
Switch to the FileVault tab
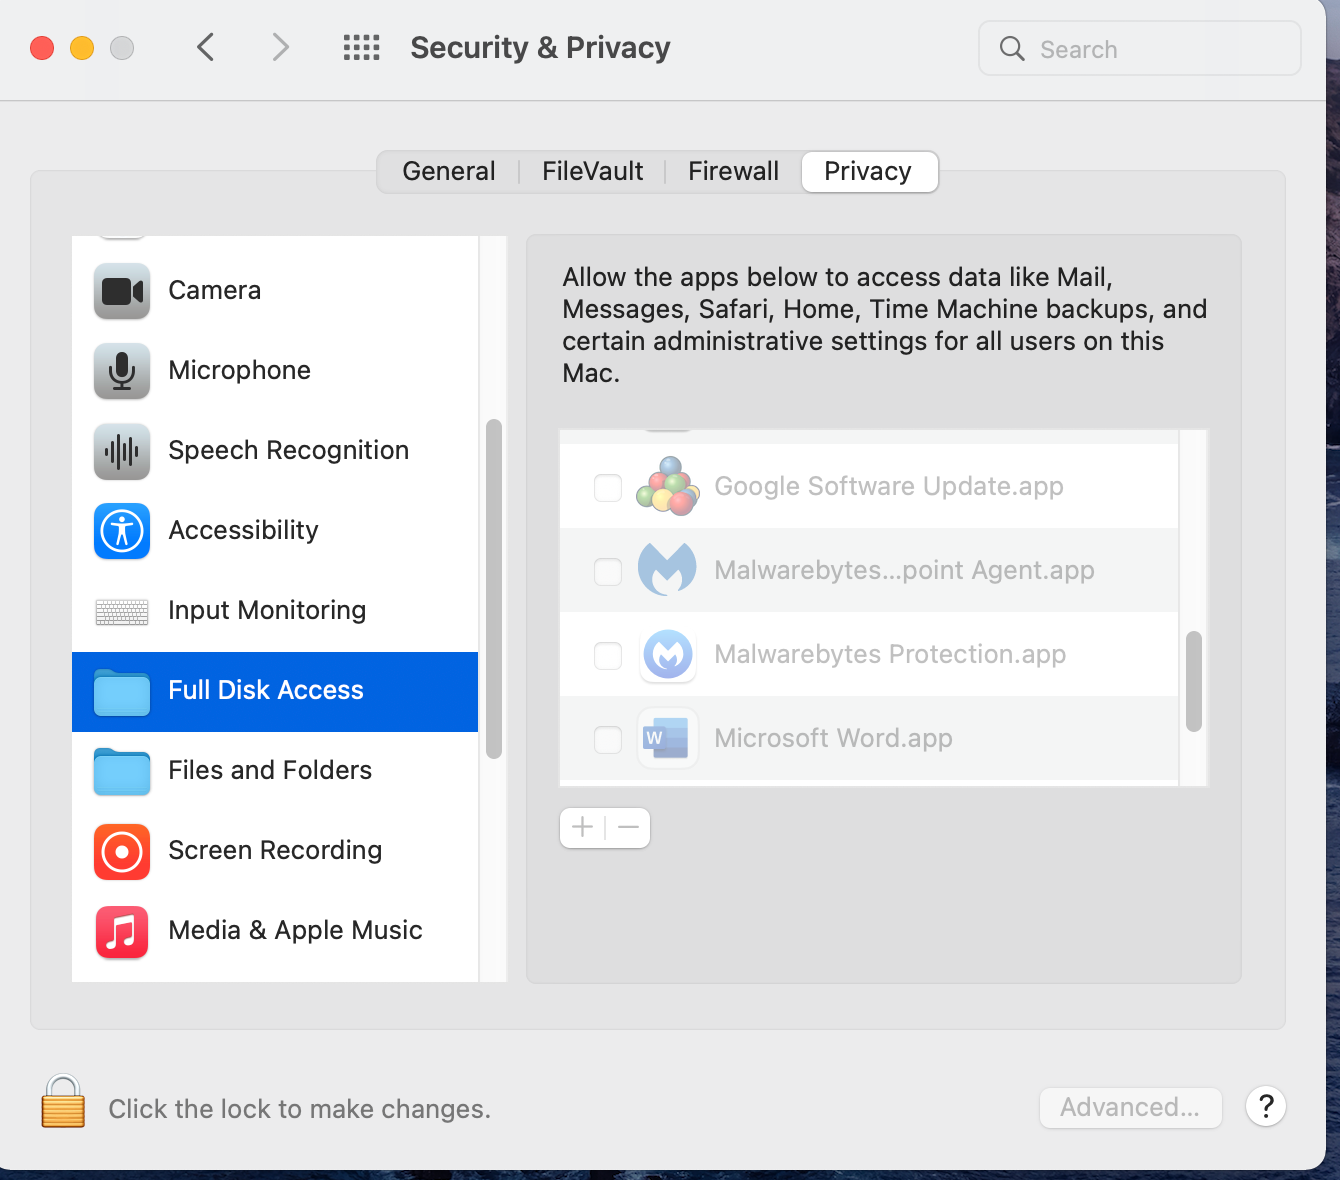(x=592, y=172)
